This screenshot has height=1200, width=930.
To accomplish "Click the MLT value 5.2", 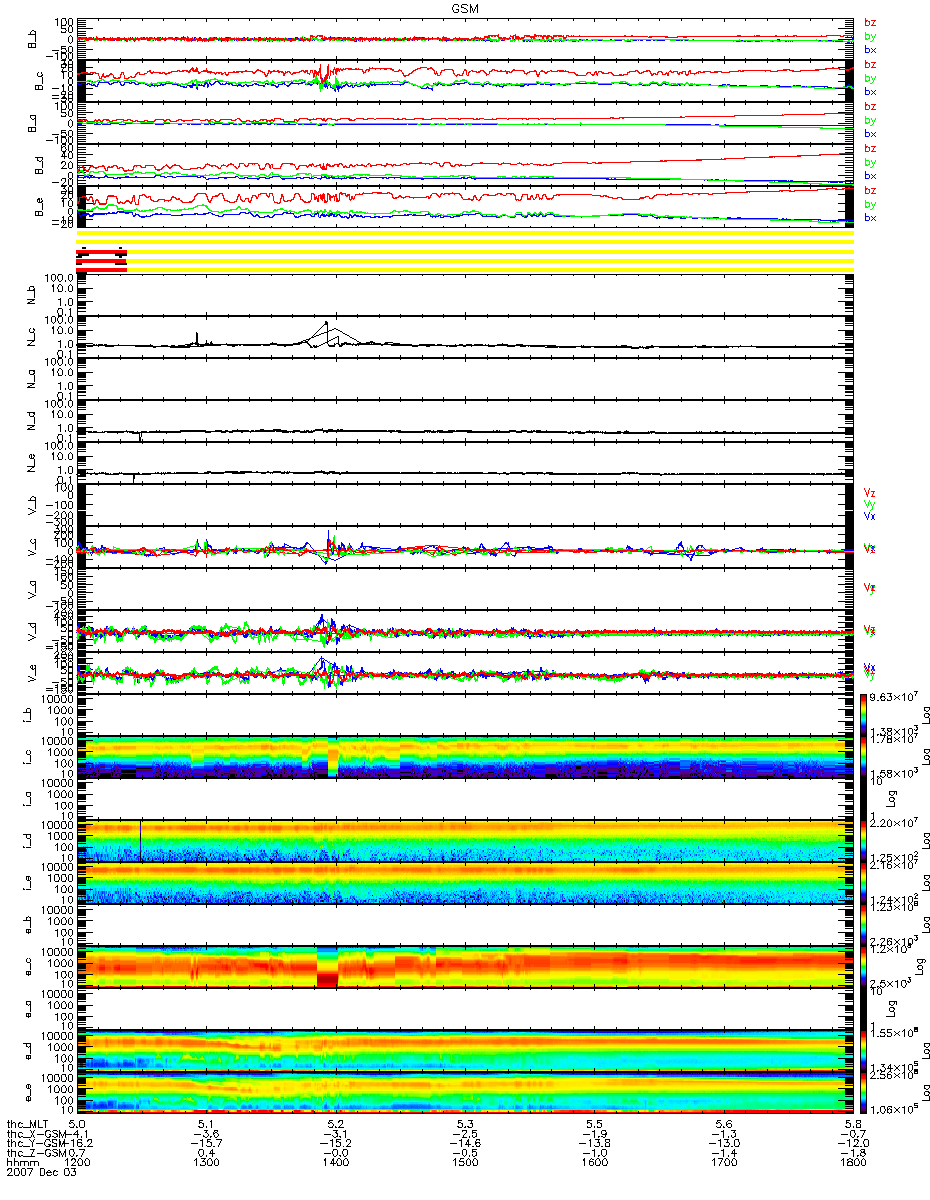I will pos(335,1124).
